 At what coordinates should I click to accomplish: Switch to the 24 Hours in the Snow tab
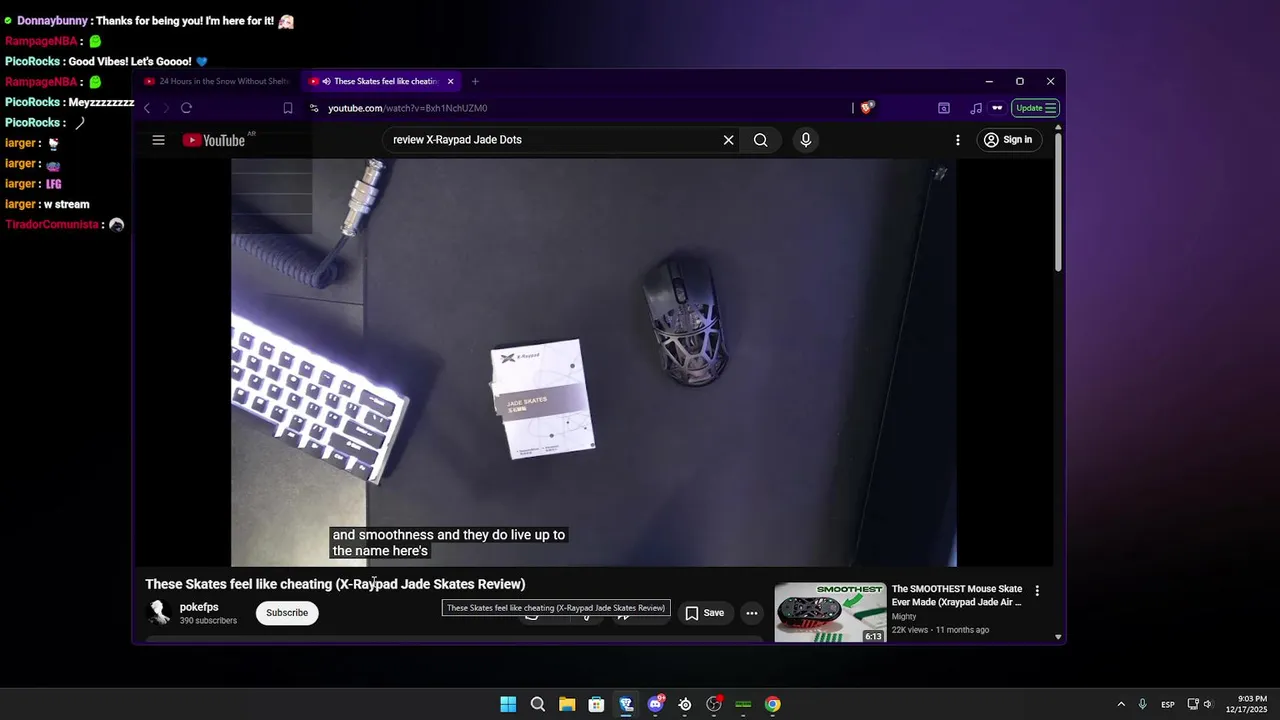click(x=216, y=81)
